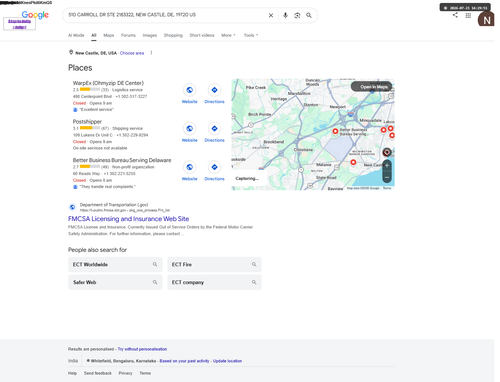Switch to the Images tab
The width and height of the screenshot is (500, 382).
[150, 35]
